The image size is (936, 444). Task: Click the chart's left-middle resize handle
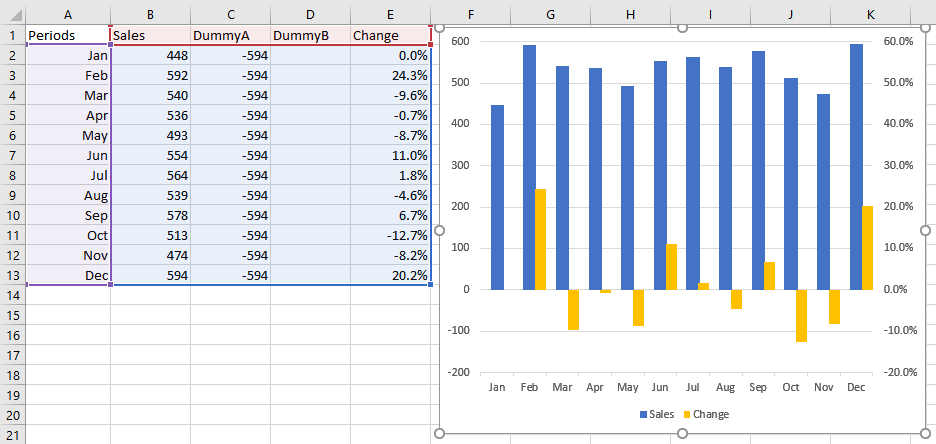[x=440, y=230]
